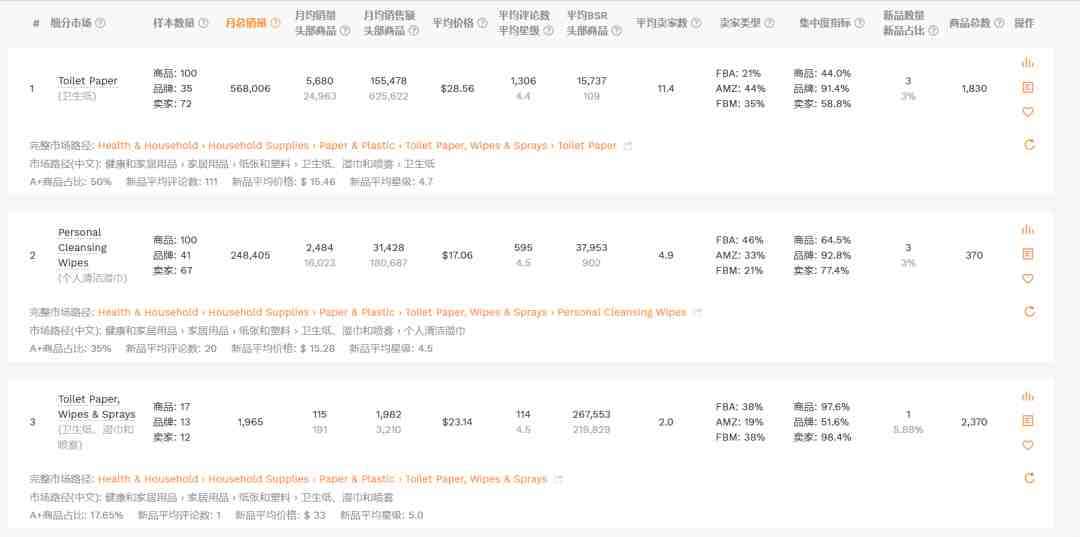The height and width of the screenshot is (537, 1080).
Task: Click the 操作 column header
Action: point(1024,23)
